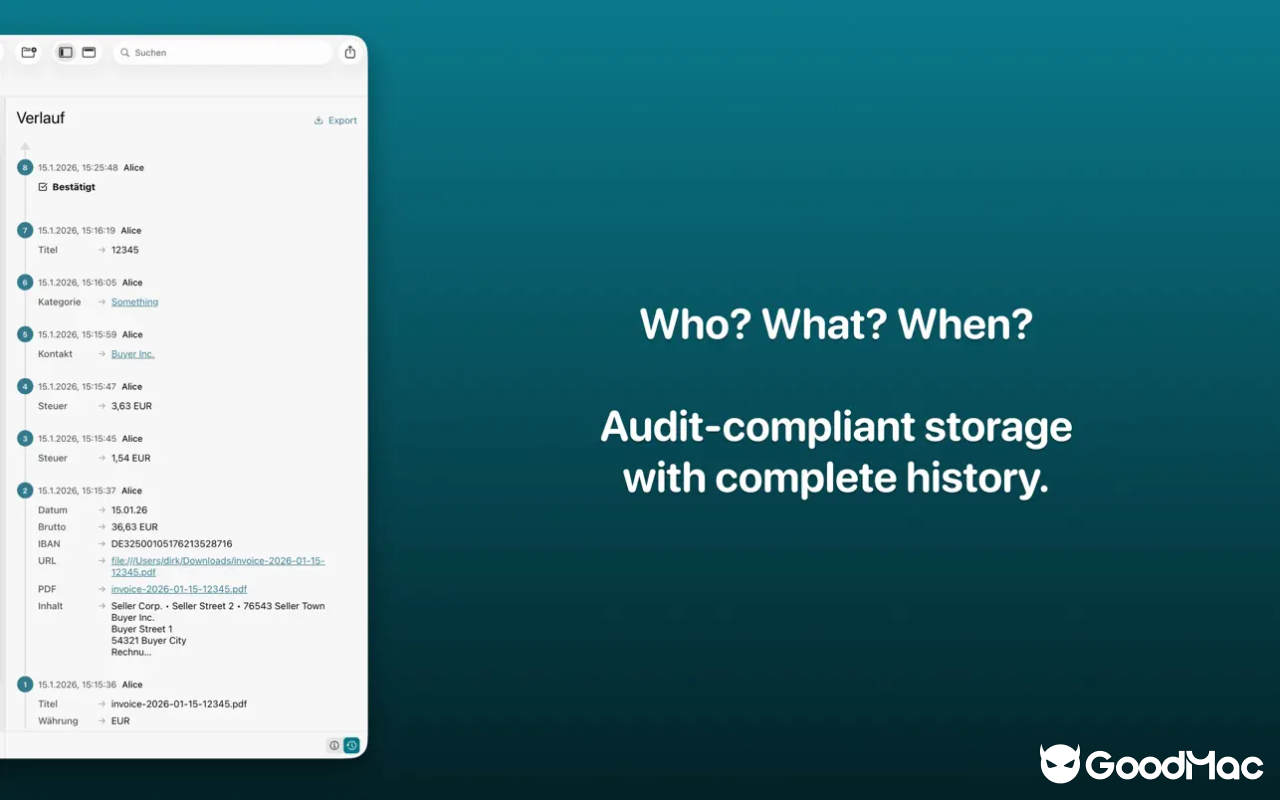The image size is (1280, 800).
Task: Click the Steuer value 1,54 EUR
Action: tap(131, 458)
